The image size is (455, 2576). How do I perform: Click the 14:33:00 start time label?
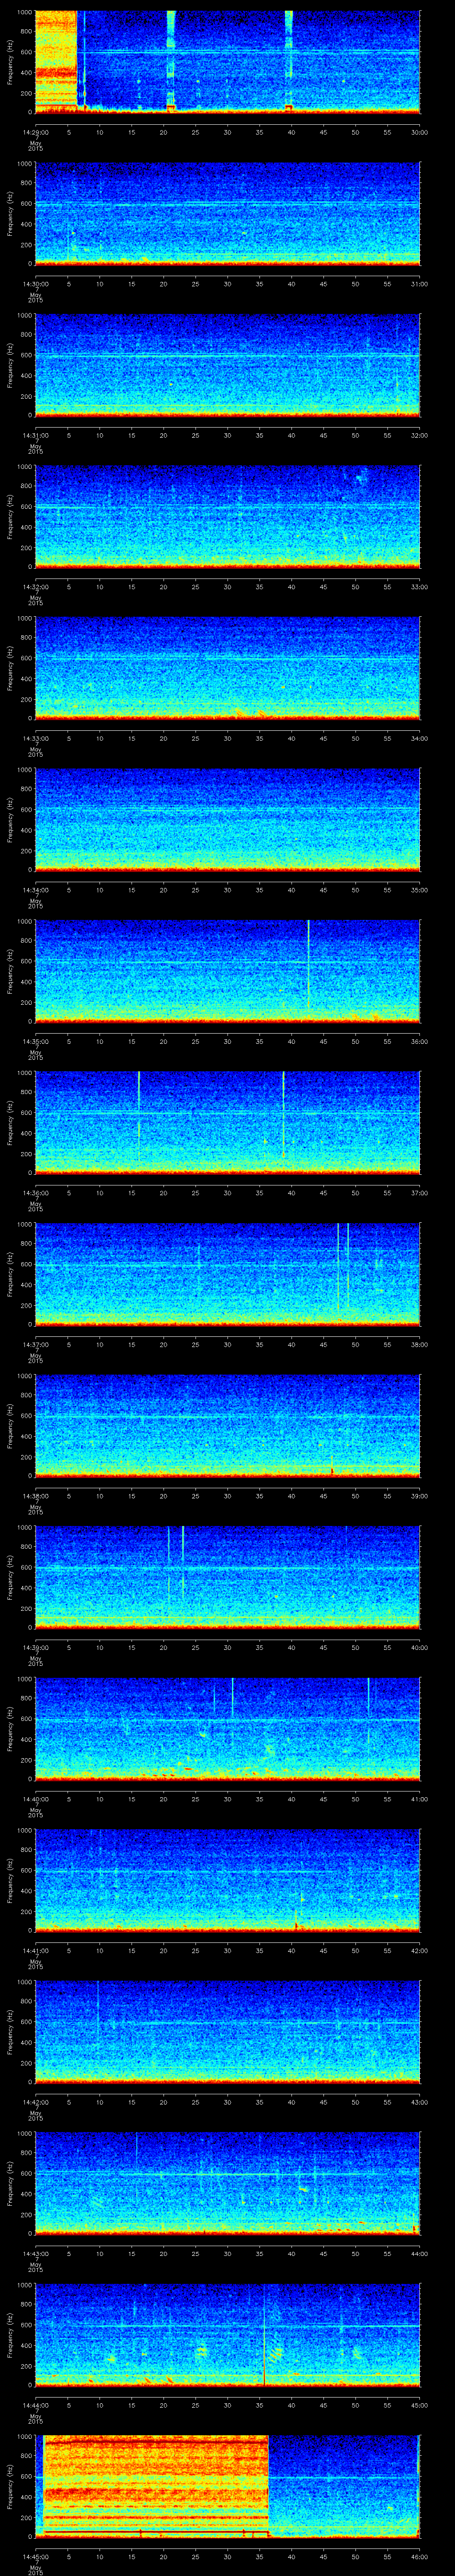[35, 738]
